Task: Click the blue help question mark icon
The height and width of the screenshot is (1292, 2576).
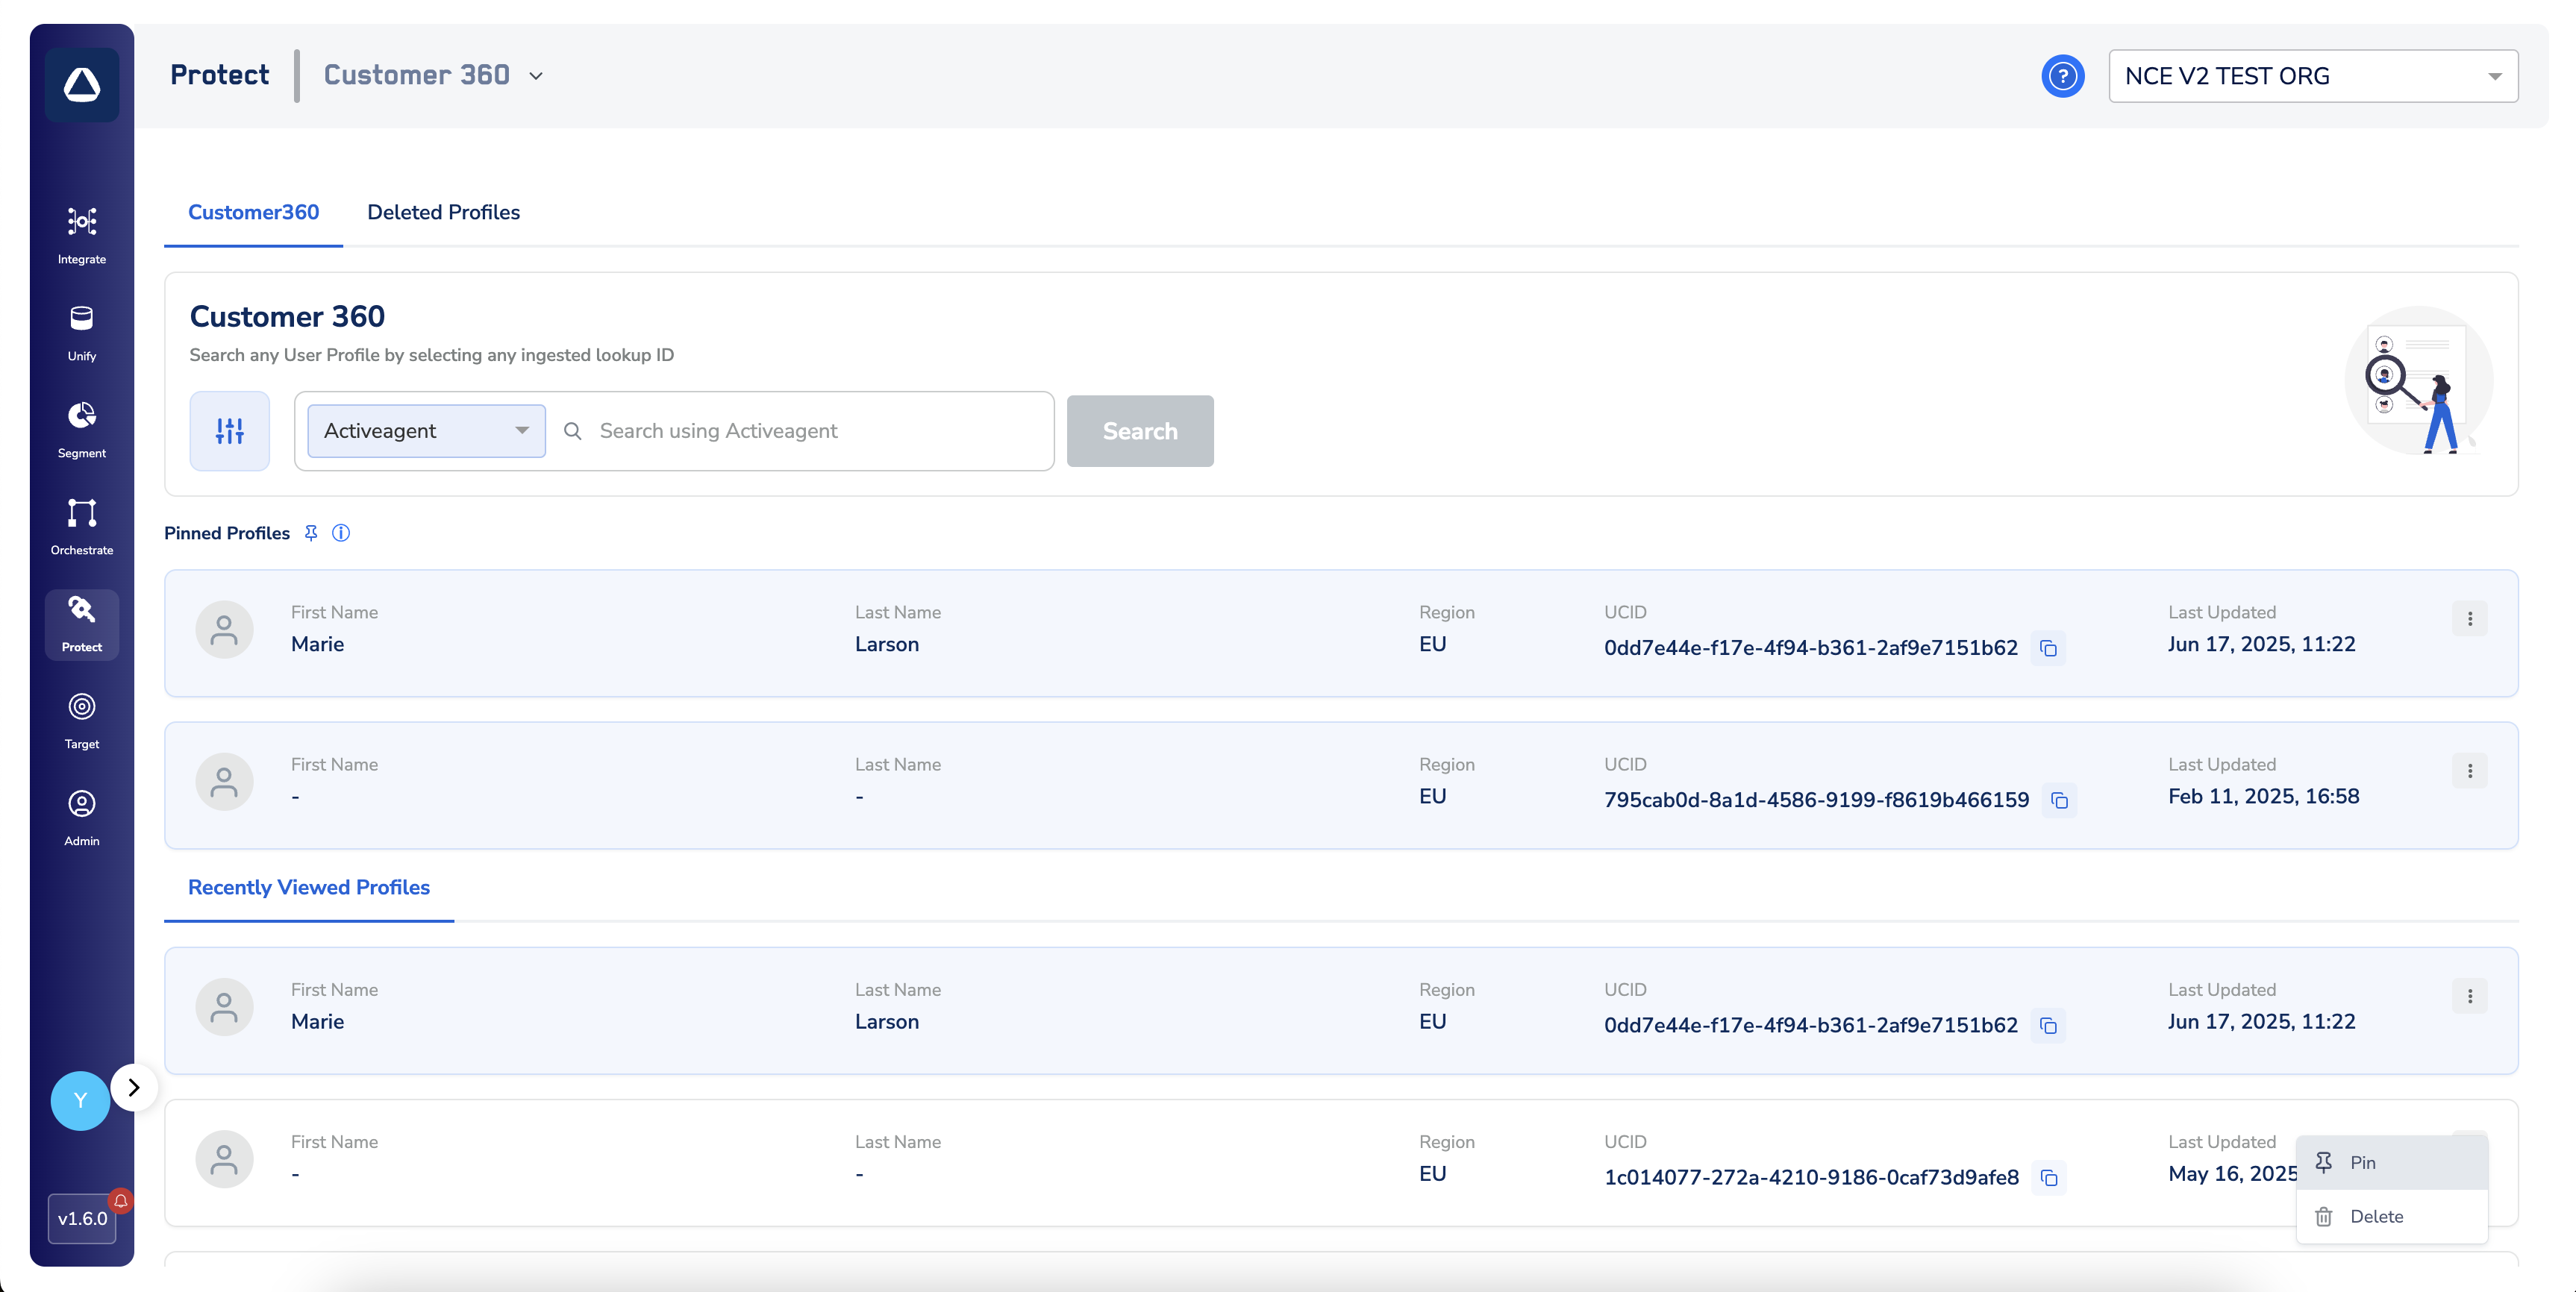Action: 2062,76
